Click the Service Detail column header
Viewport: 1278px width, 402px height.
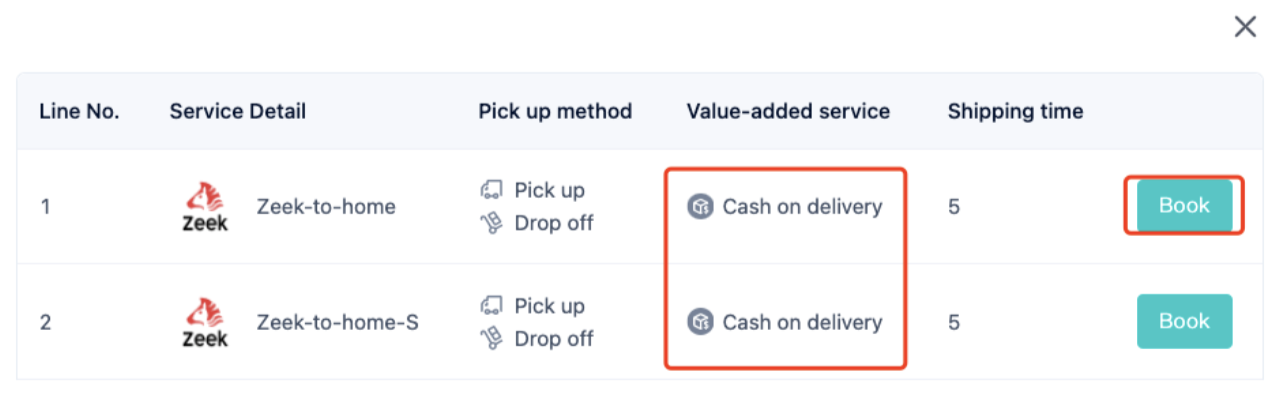(238, 111)
